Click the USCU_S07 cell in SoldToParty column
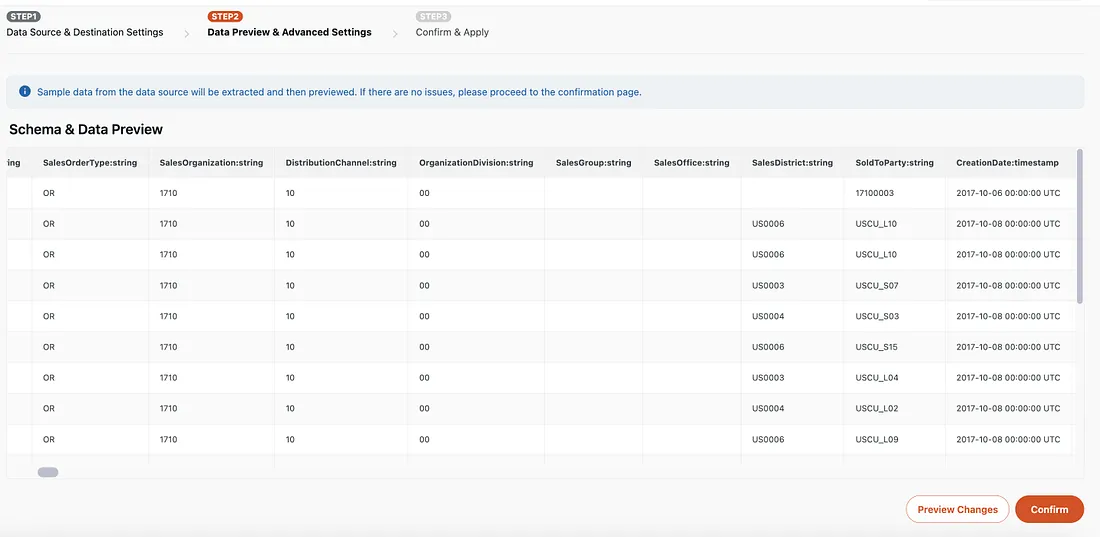Screen dimensions: 1100x537 point(877,286)
